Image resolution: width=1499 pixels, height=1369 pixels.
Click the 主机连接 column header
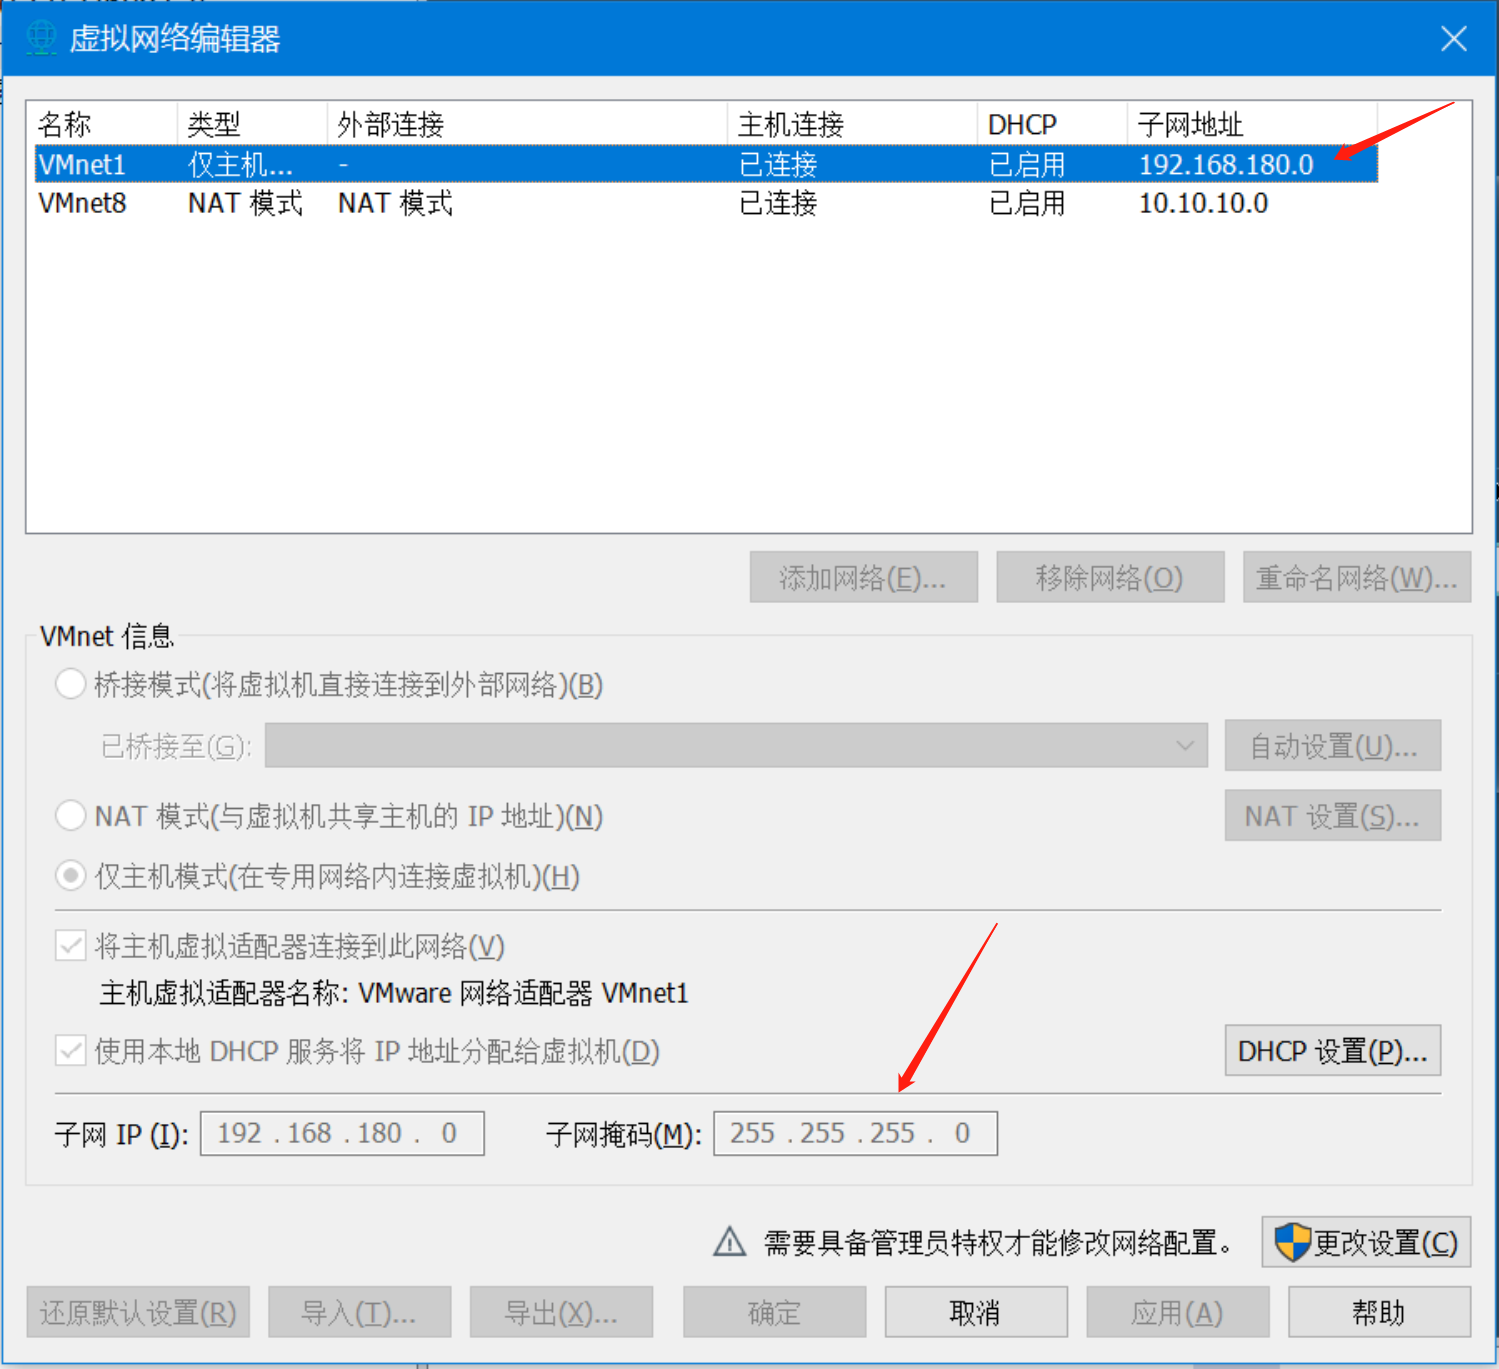point(852,124)
